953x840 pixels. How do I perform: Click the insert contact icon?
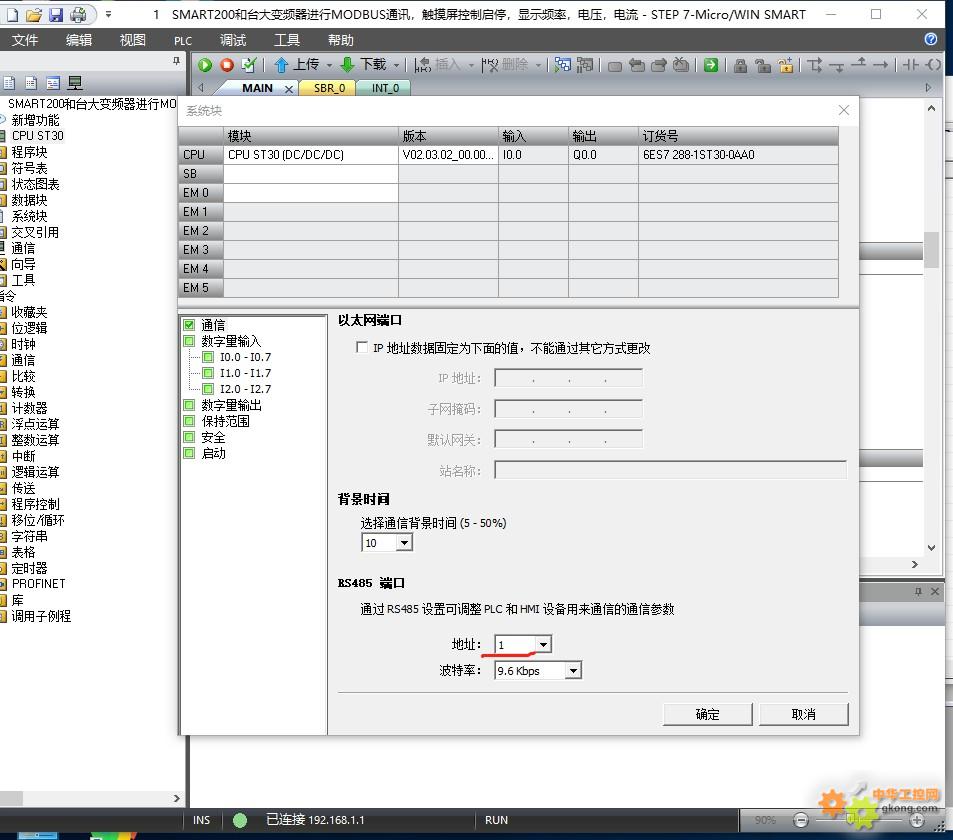click(x=910, y=64)
